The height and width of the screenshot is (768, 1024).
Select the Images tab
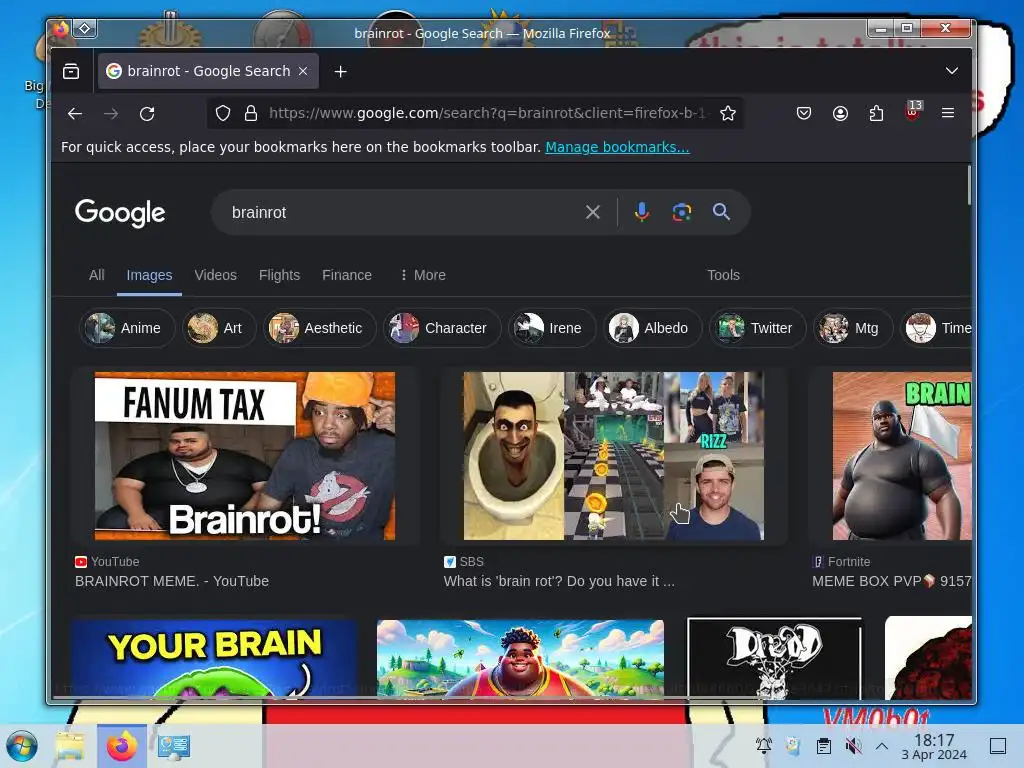click(x=149, y=275)
